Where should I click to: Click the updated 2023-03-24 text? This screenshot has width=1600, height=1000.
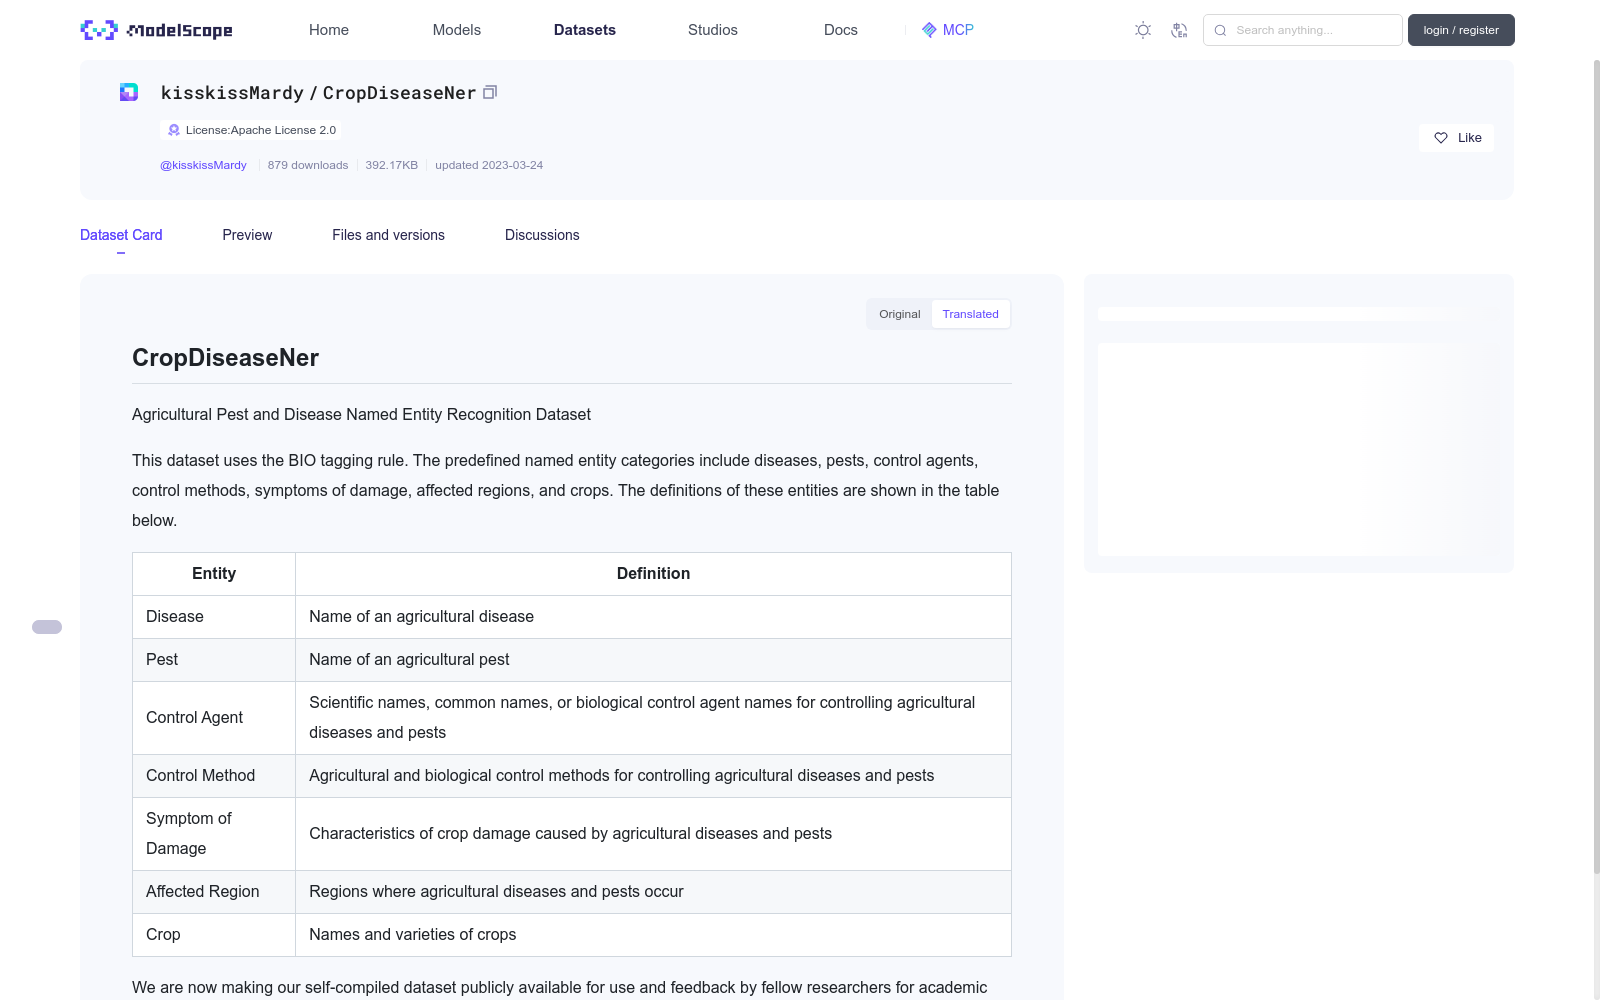[489, 165]
